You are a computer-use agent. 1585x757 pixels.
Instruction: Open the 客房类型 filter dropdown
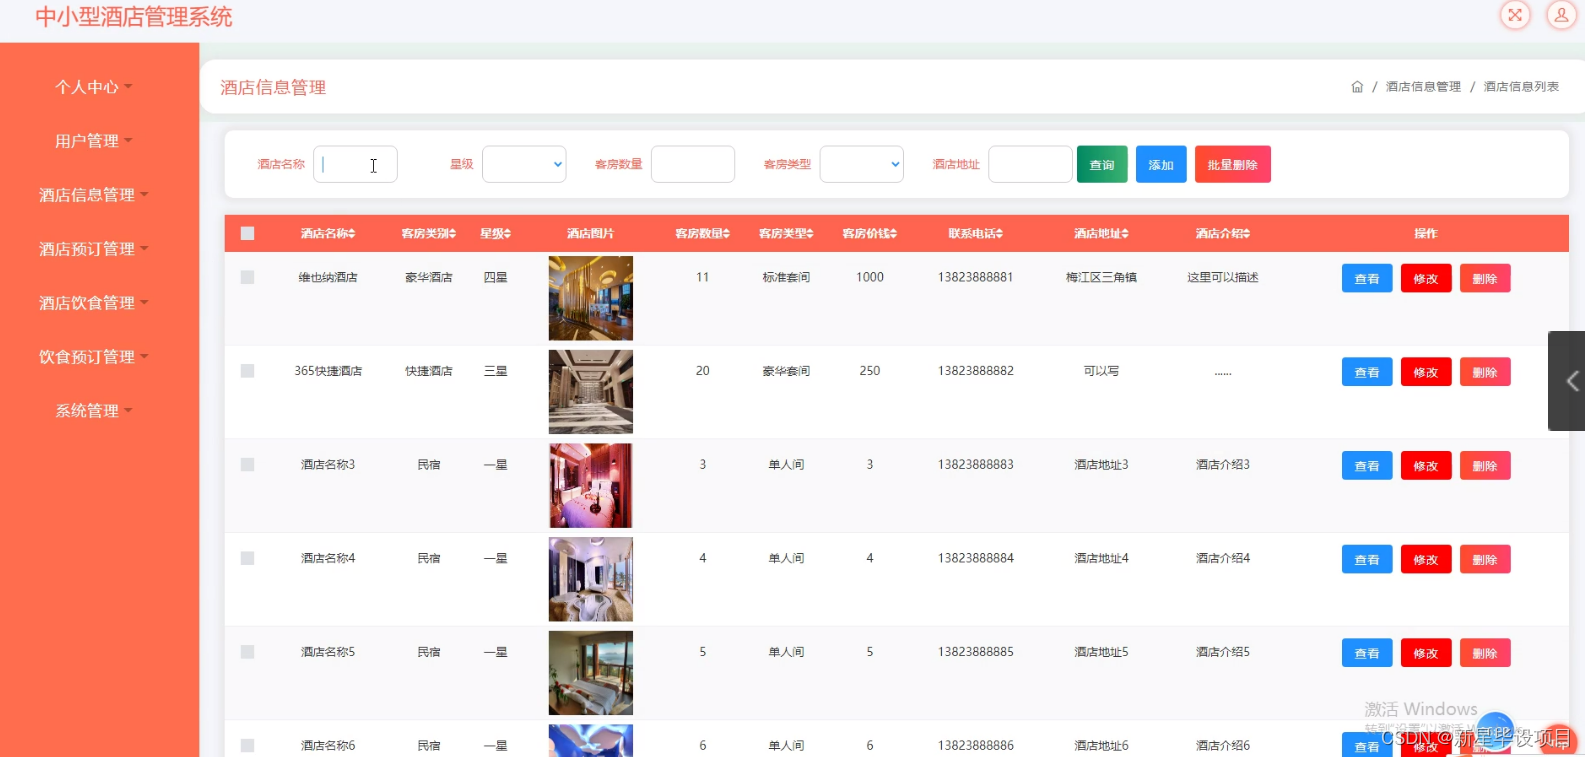click(x=861, y=165)
